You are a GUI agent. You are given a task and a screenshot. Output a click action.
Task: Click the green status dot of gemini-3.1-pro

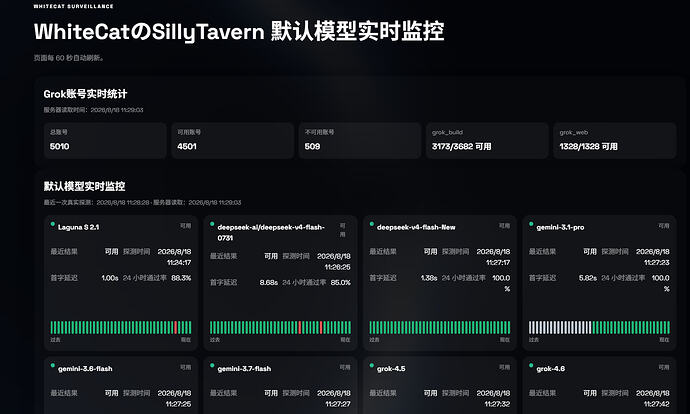(x=531, y=224)
